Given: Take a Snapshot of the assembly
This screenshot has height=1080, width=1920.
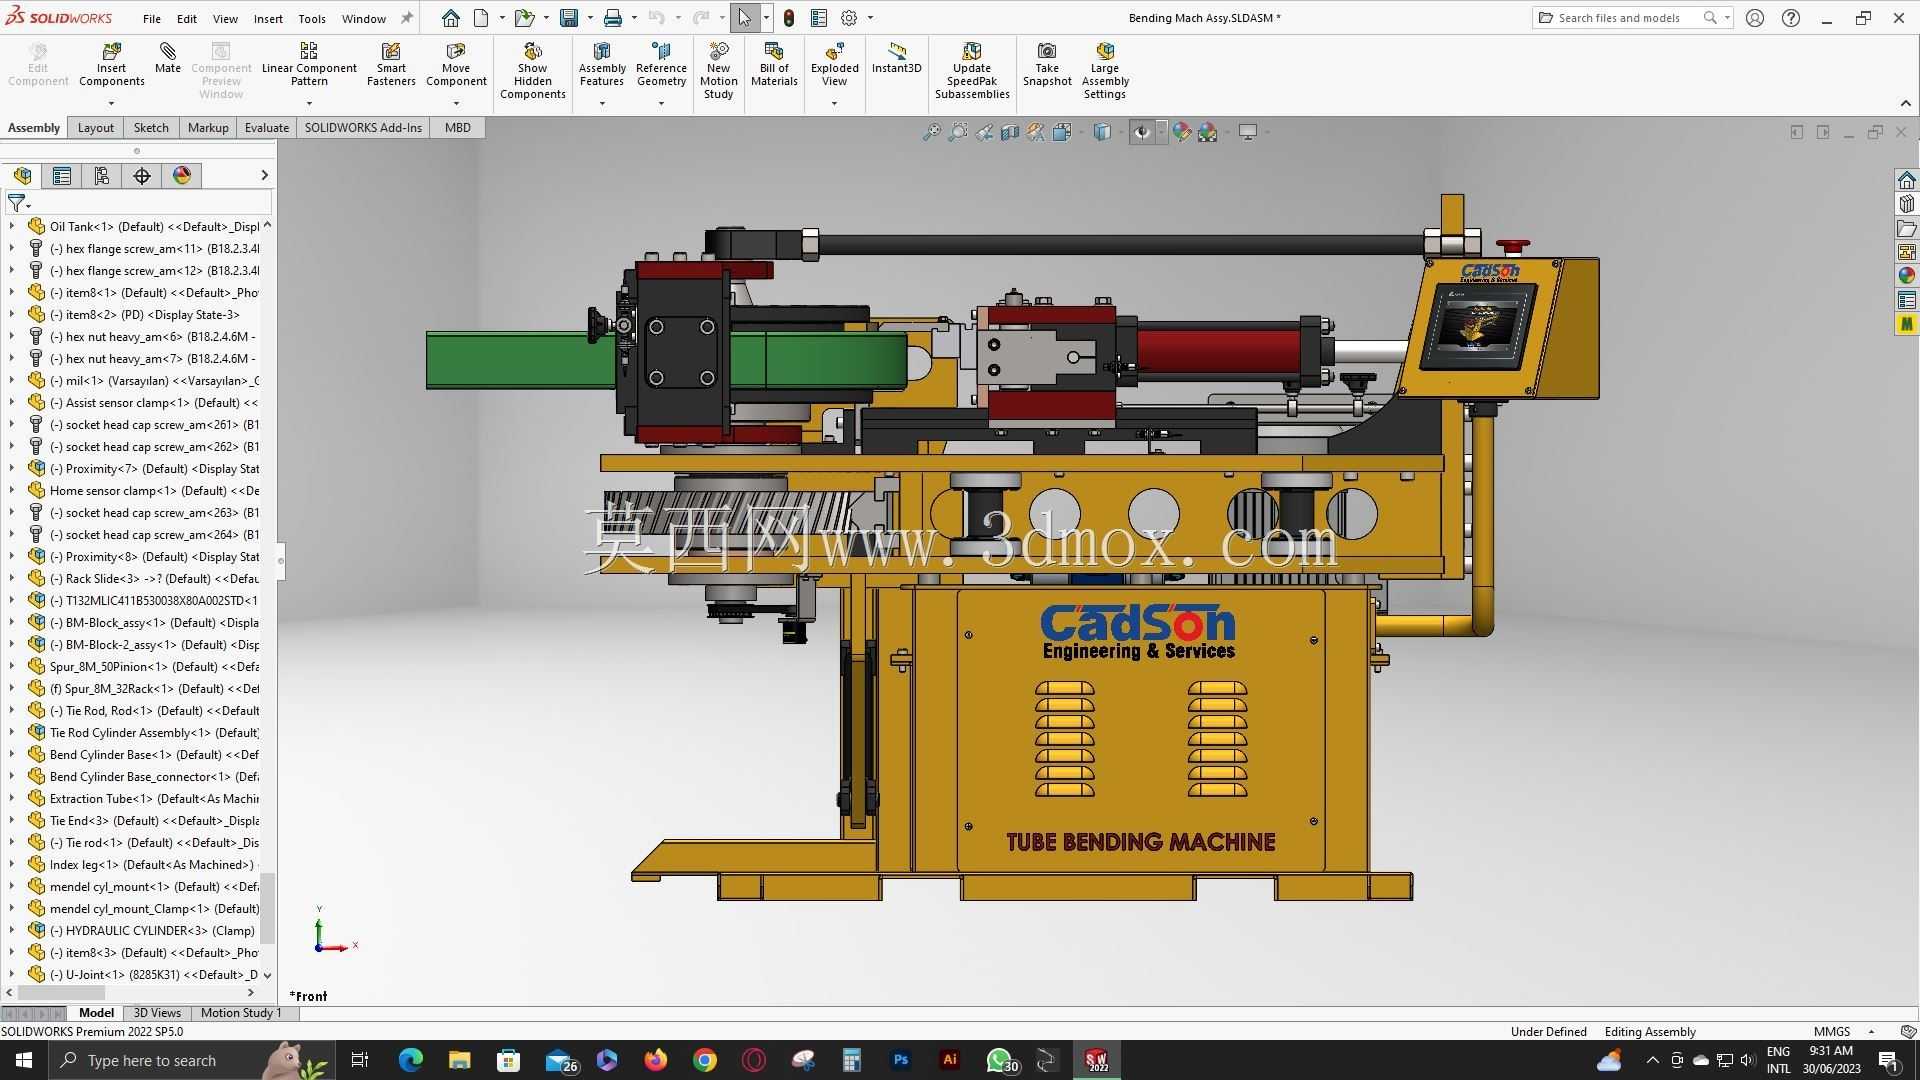Looking at the screenshot, I should click(x=1047, y=64).
